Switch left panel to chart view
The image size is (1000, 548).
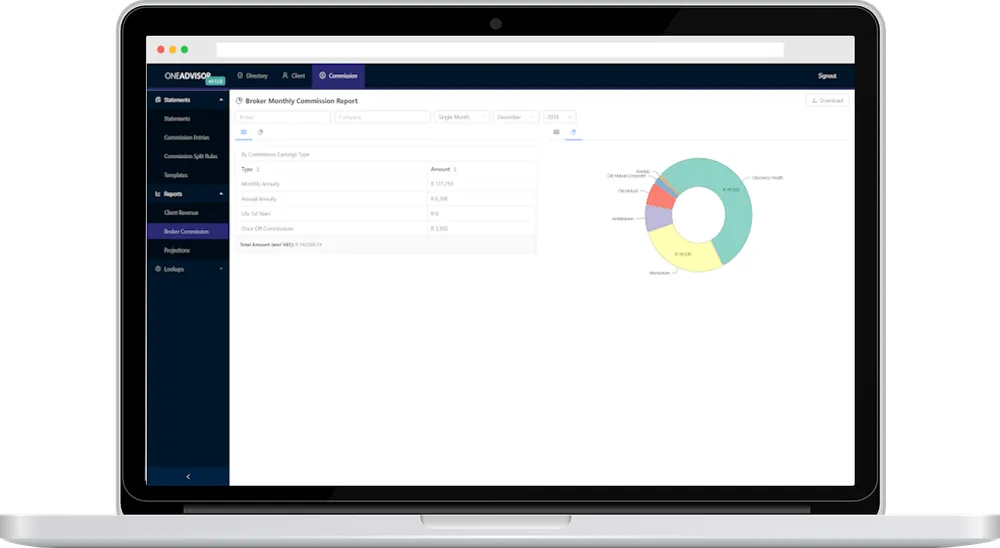(x=260, y=132)
